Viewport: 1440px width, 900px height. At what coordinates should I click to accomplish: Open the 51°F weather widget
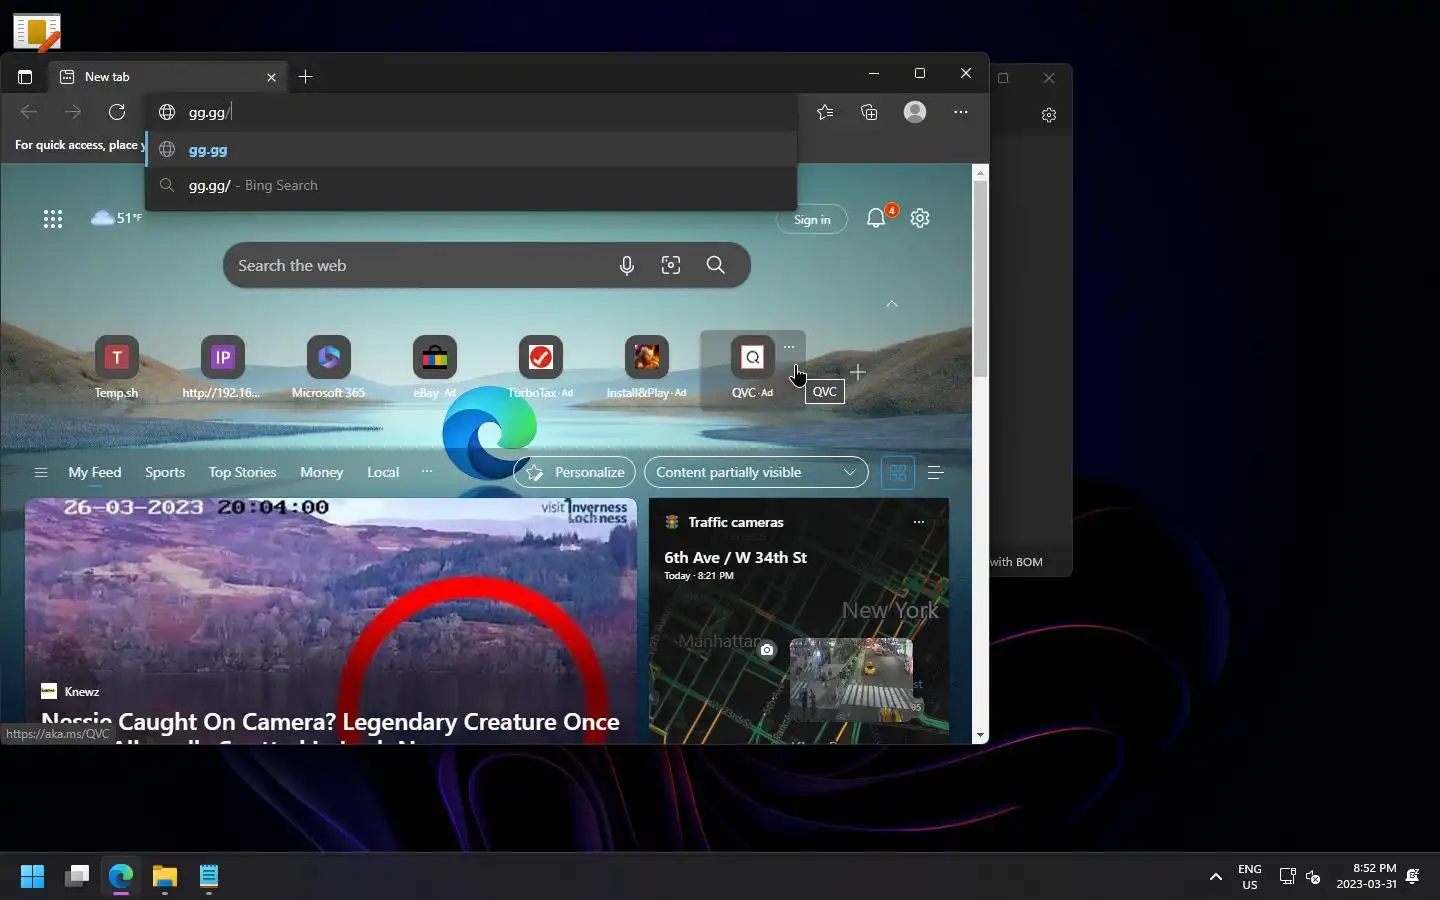(116, 217)
